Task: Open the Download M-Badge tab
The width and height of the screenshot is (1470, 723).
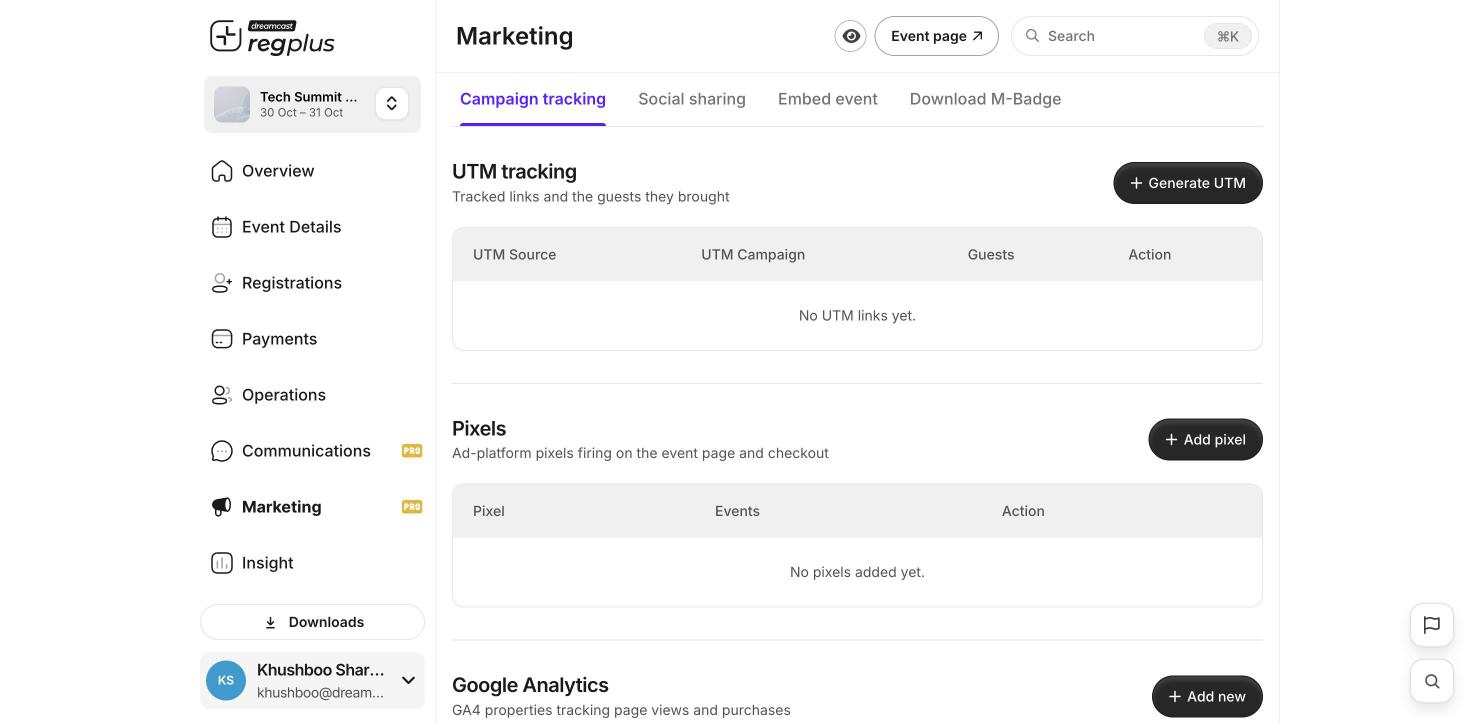Action: 985,99
